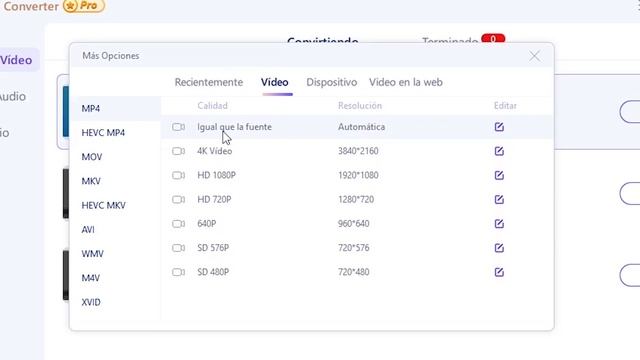Image resolution: width=640 pixels, height=360 pixels.
Task: Open the Video en la web tab
Action: click(406, 82)
